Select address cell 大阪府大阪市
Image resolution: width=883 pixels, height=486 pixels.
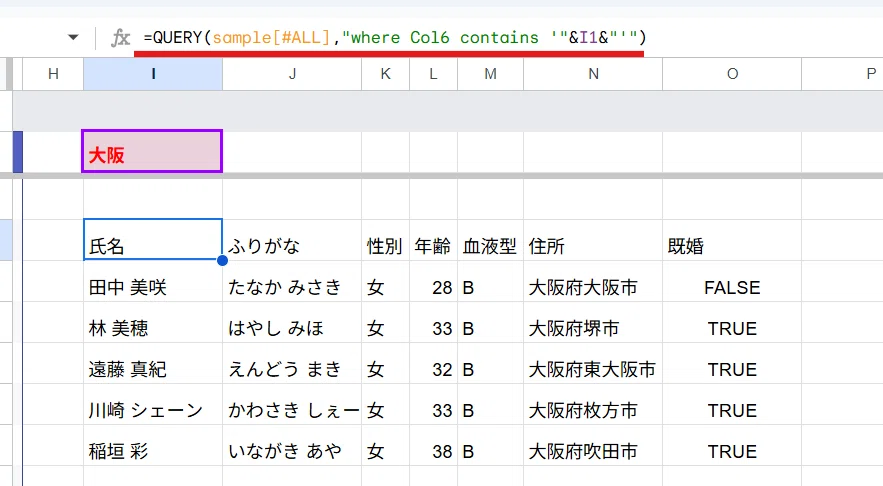pyautogui.click(x=593, y=281)
